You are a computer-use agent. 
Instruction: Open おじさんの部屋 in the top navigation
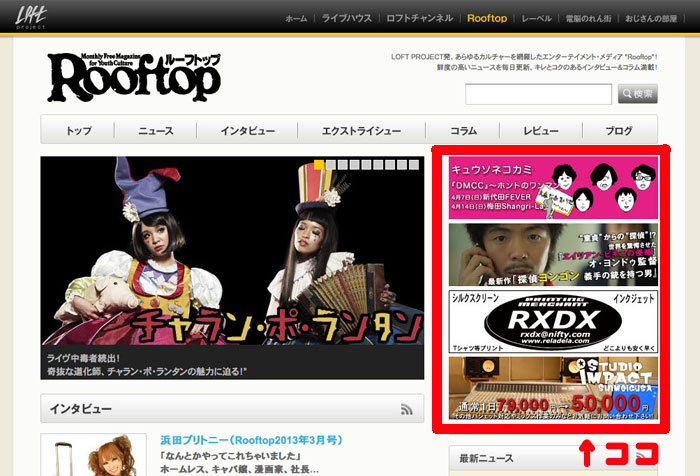pos(651,19)
